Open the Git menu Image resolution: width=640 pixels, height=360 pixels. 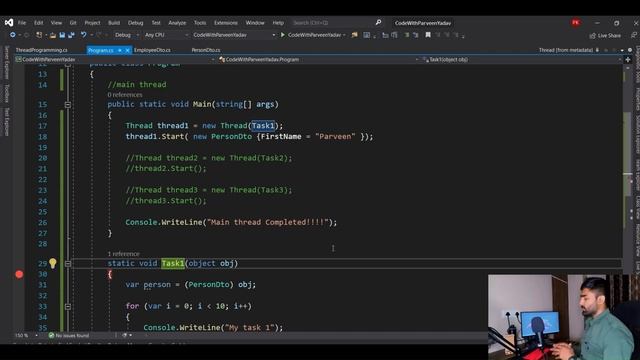point(73,23)
